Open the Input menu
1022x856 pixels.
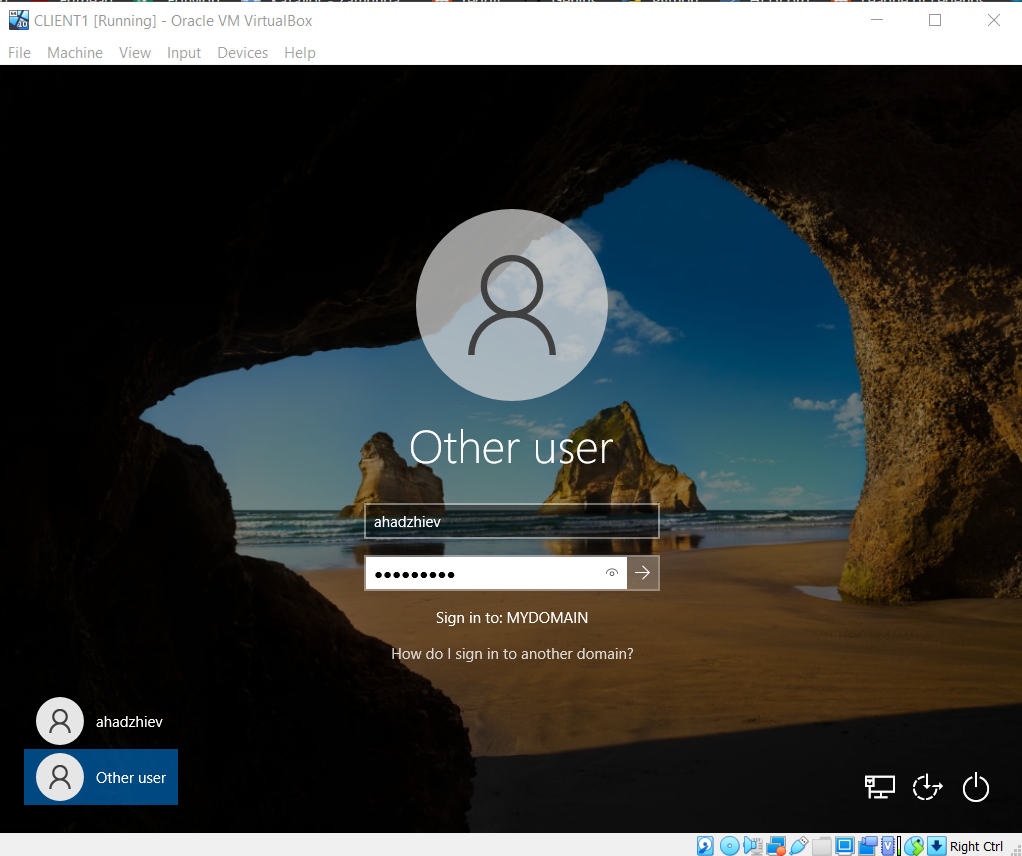tap(184, 53)
